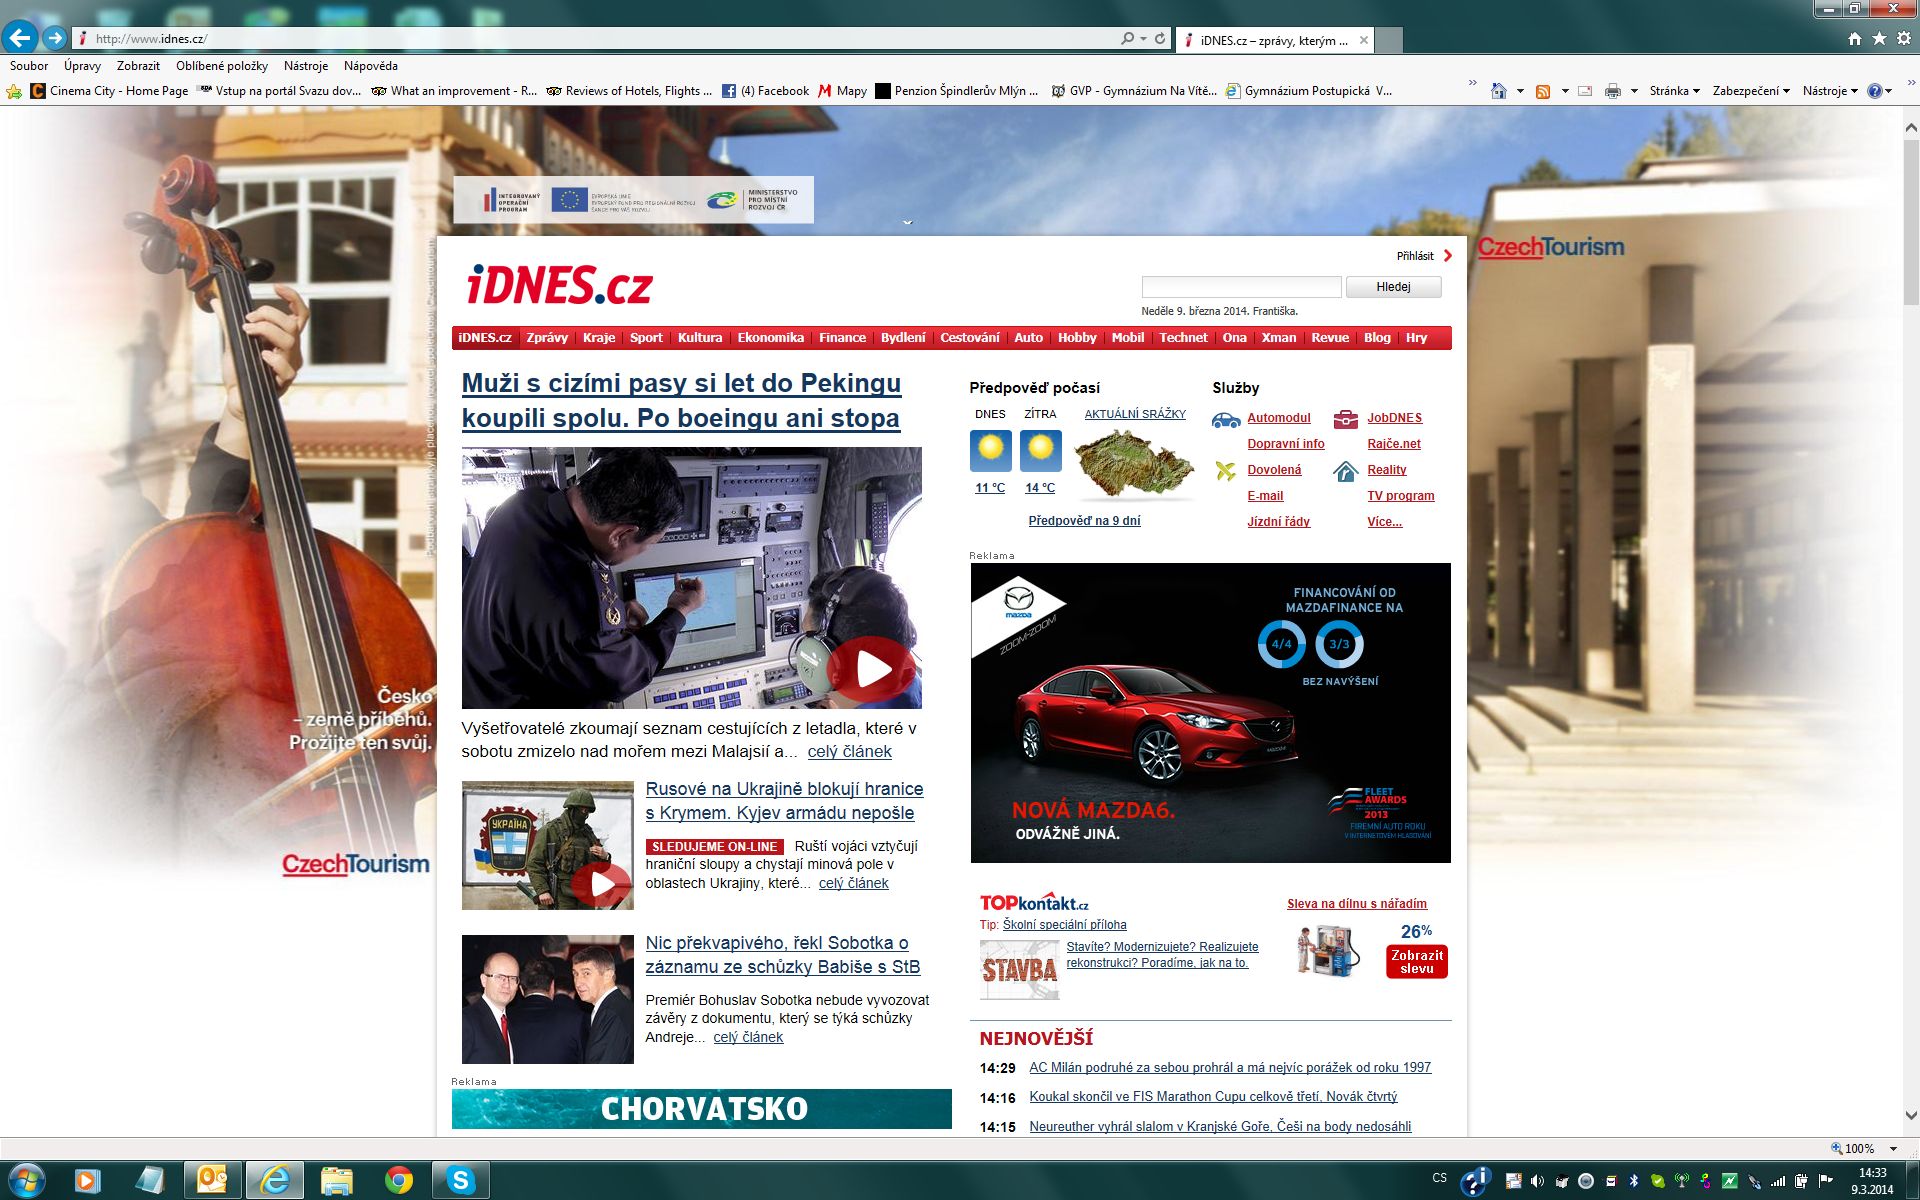Viewport: 1920px width, 1200px height.
Task: Open the AC Milán news item
Action: (1230, 1068)
